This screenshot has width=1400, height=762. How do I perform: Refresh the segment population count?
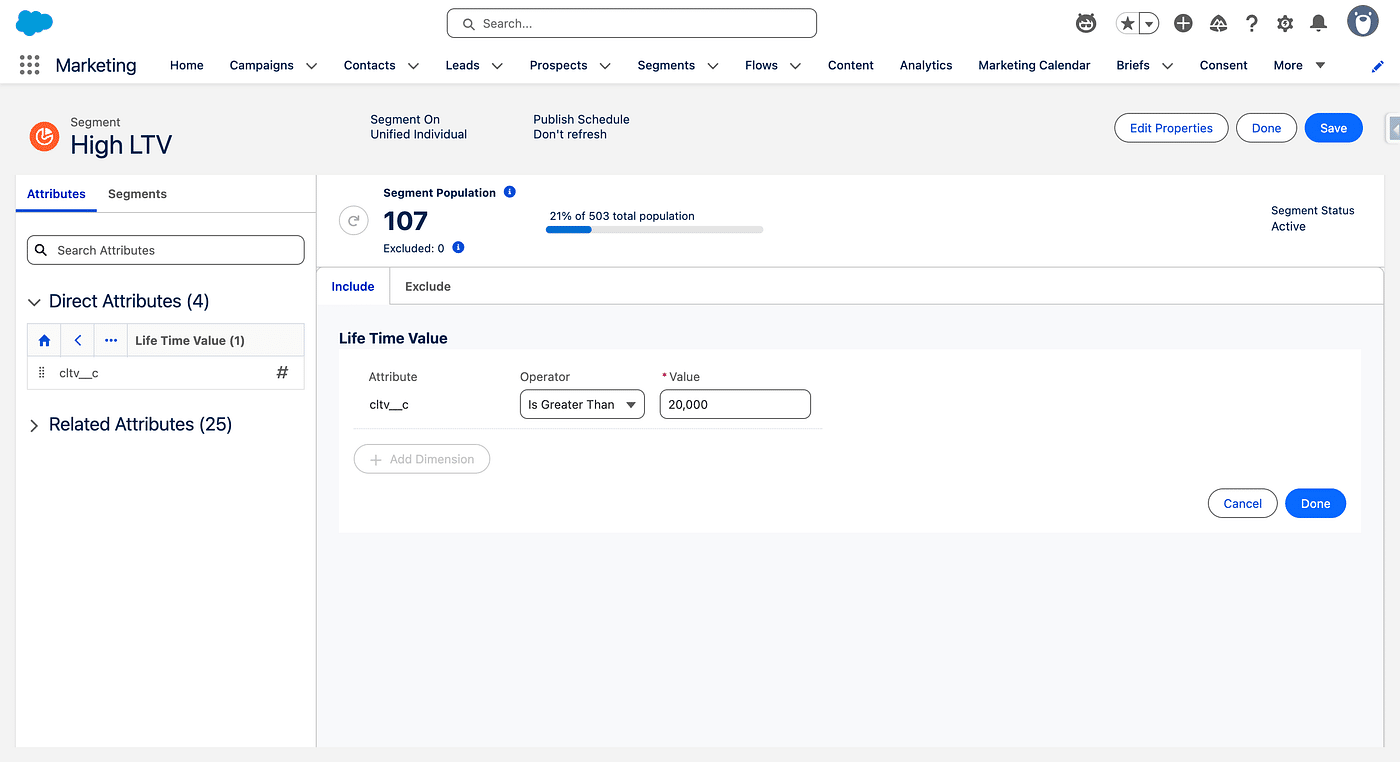354,221
